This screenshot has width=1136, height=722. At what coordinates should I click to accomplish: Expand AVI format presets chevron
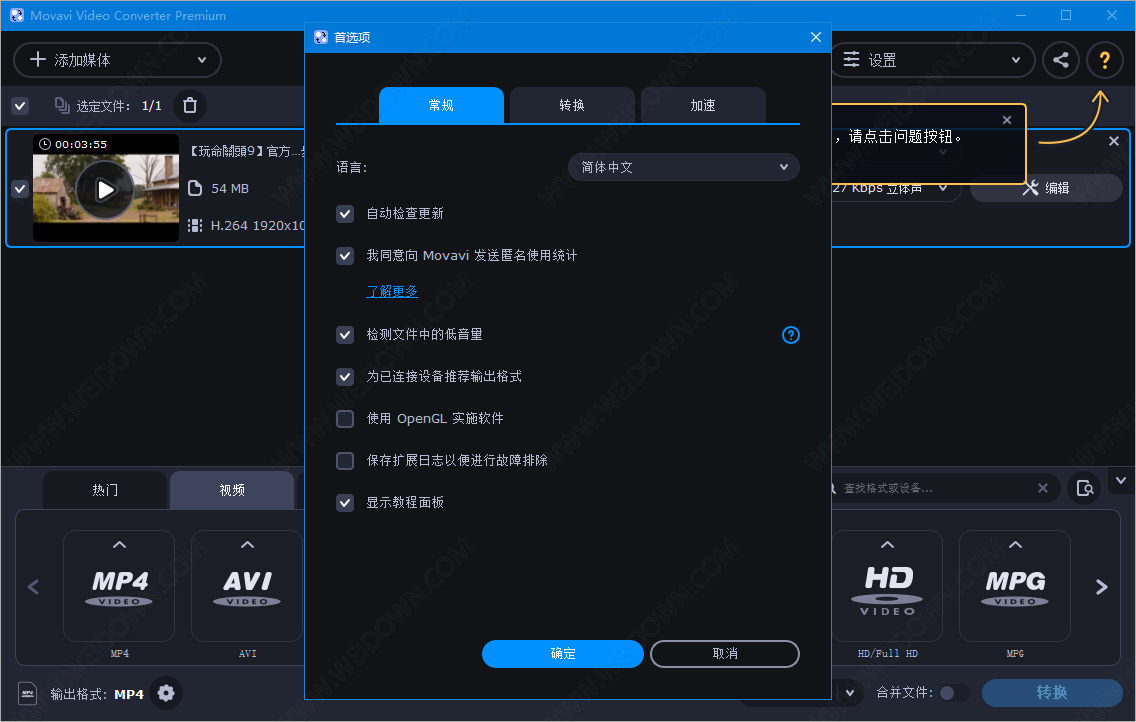(x=247, y=545)
